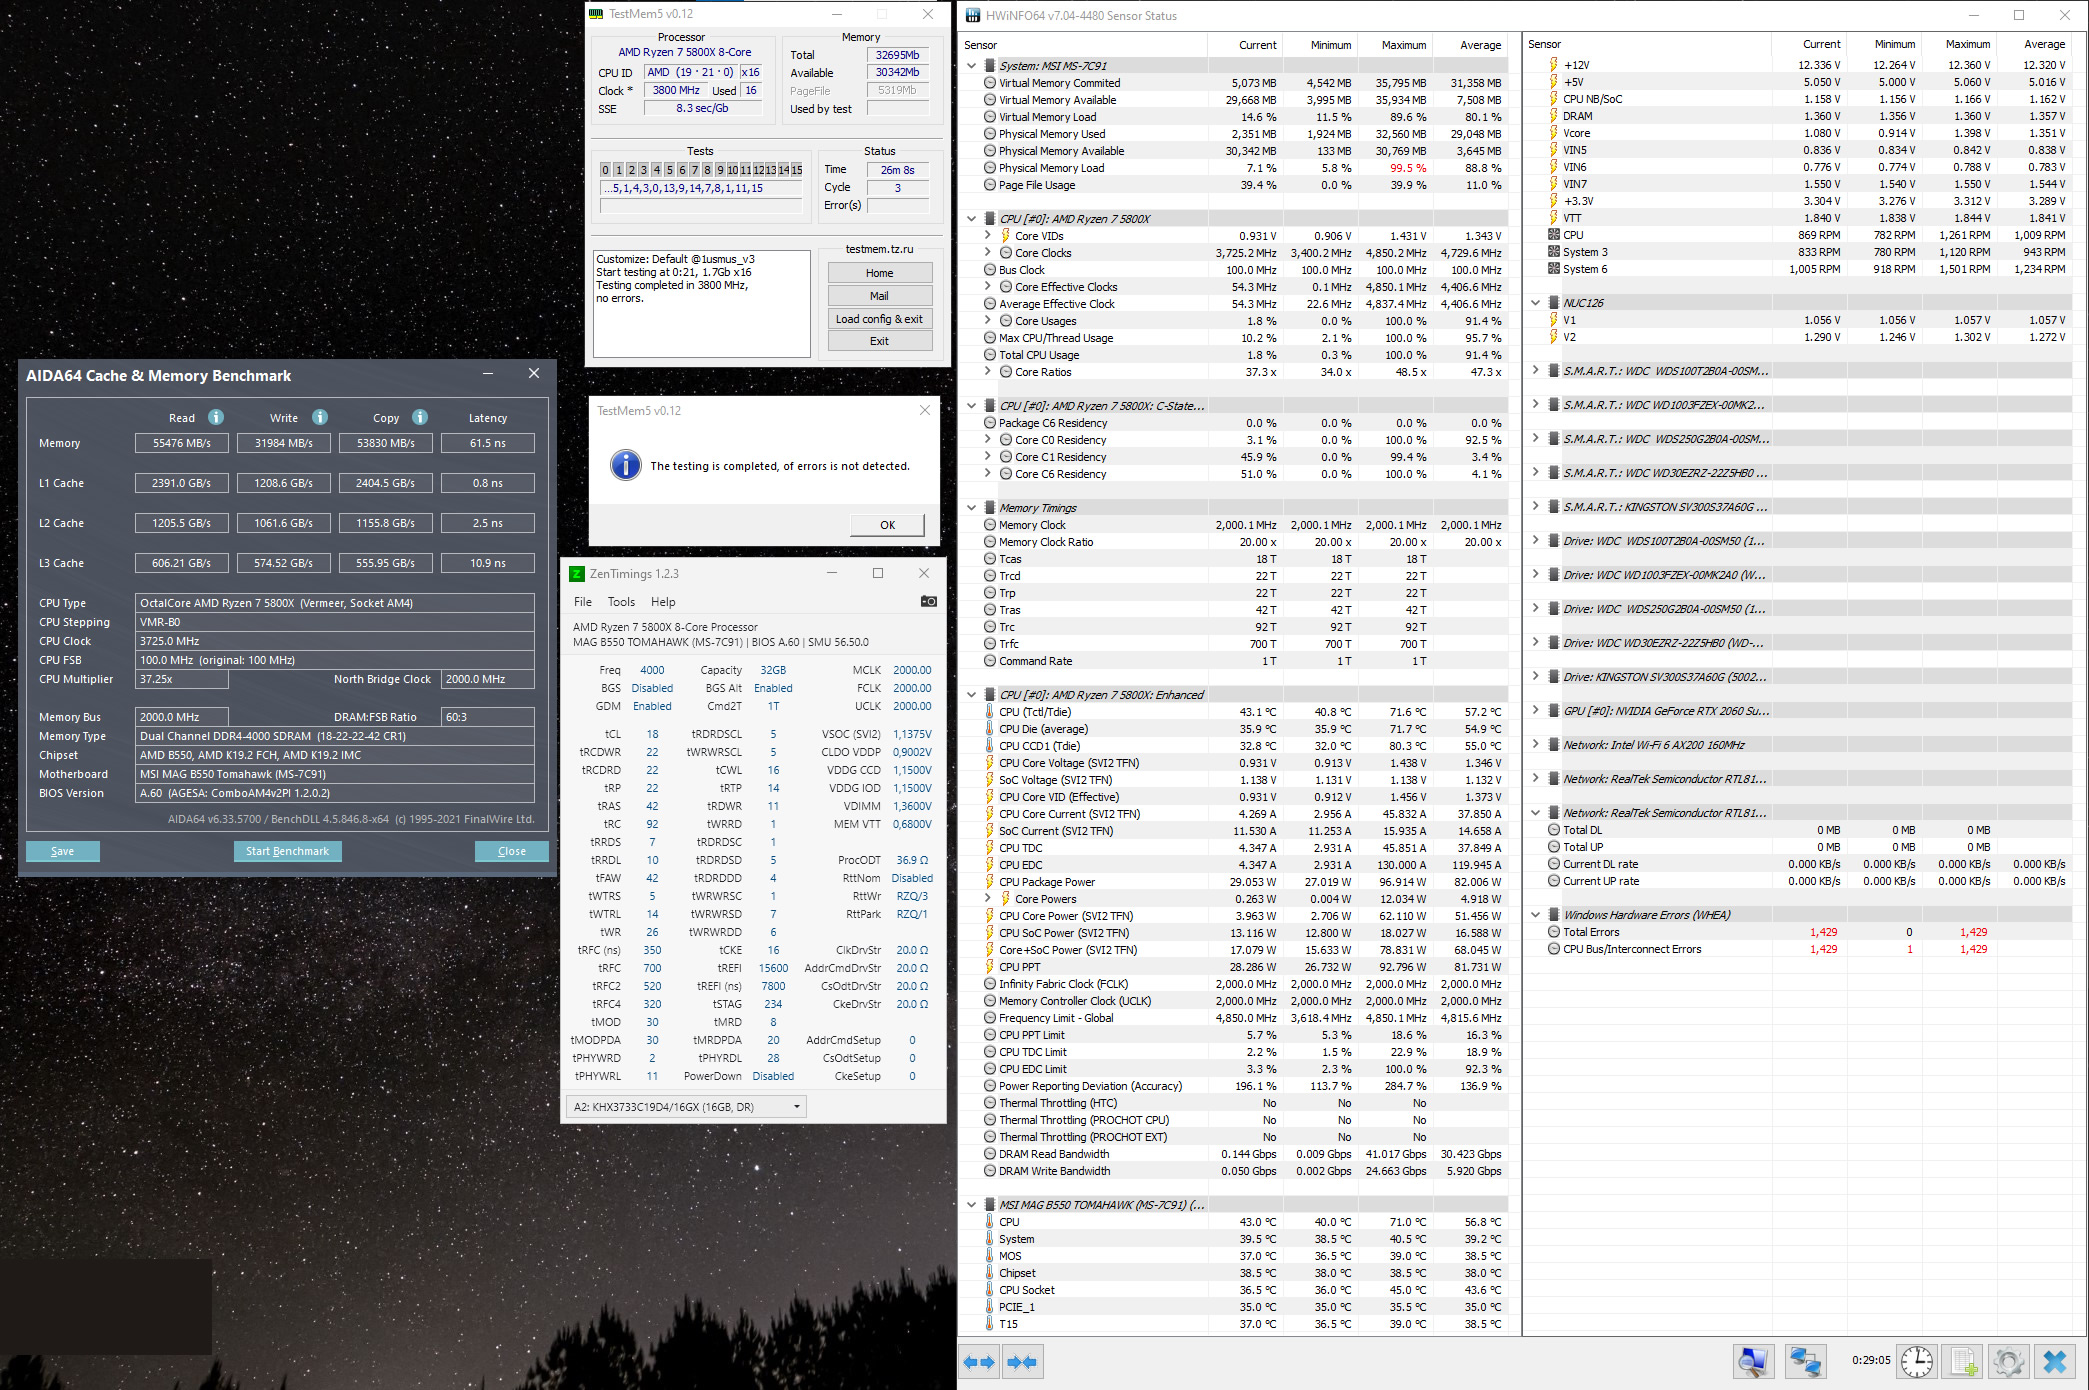Take screenshot with ZenTimings camera icon
The height and width of the screenshot is (1390, 2089).
tap(928, 601)
